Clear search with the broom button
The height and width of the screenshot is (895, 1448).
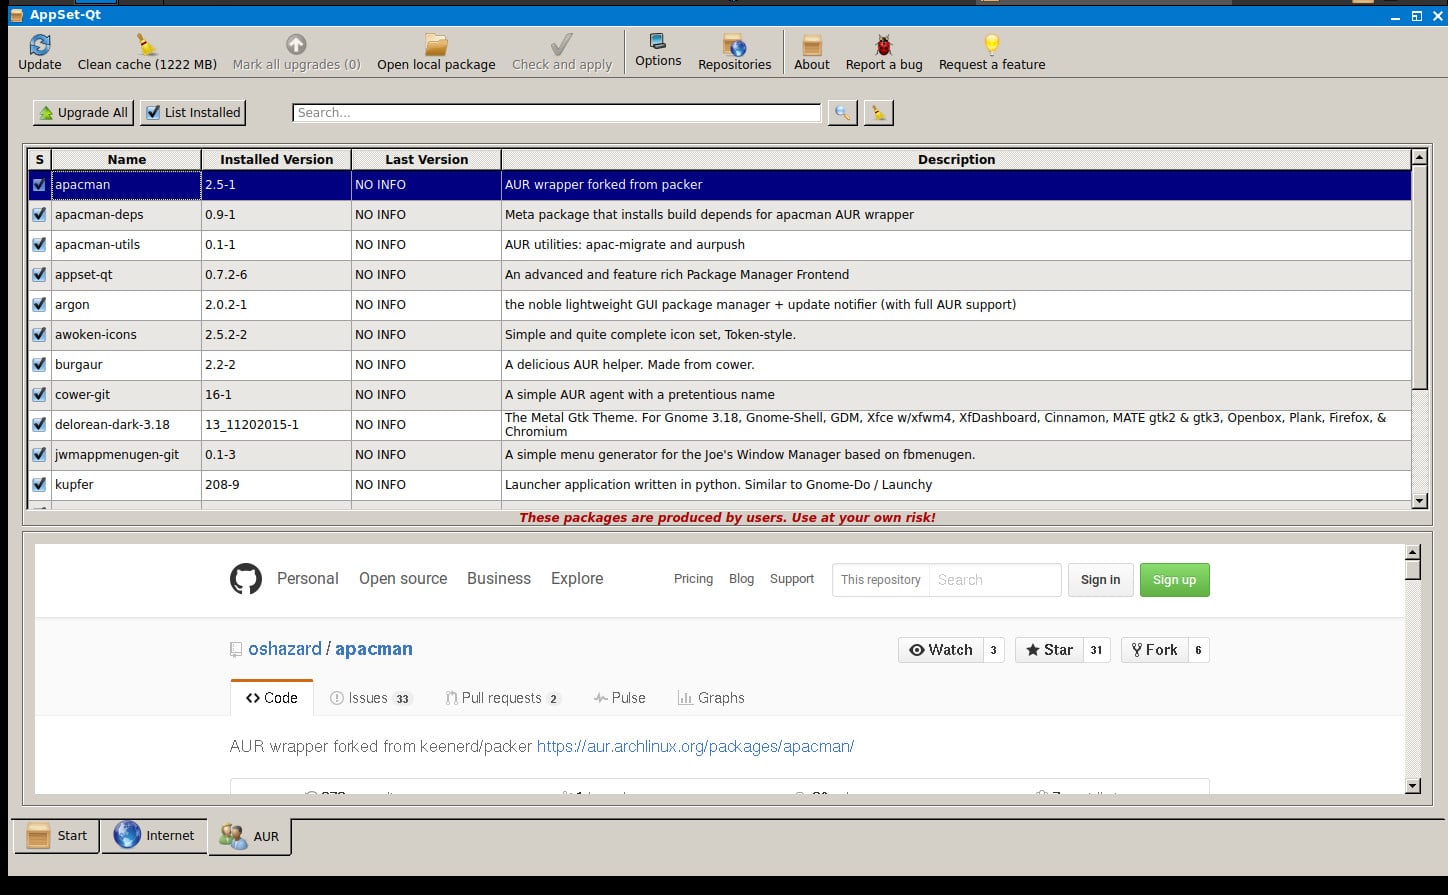click(x=878, y=113)
